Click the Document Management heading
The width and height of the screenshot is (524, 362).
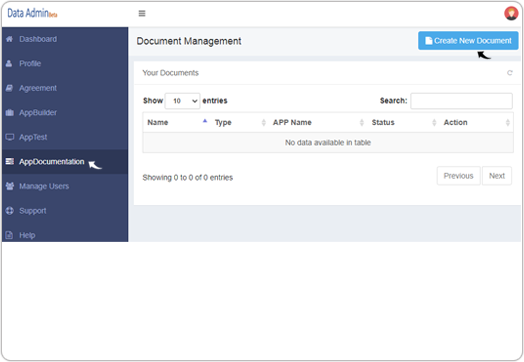point(189,41)
